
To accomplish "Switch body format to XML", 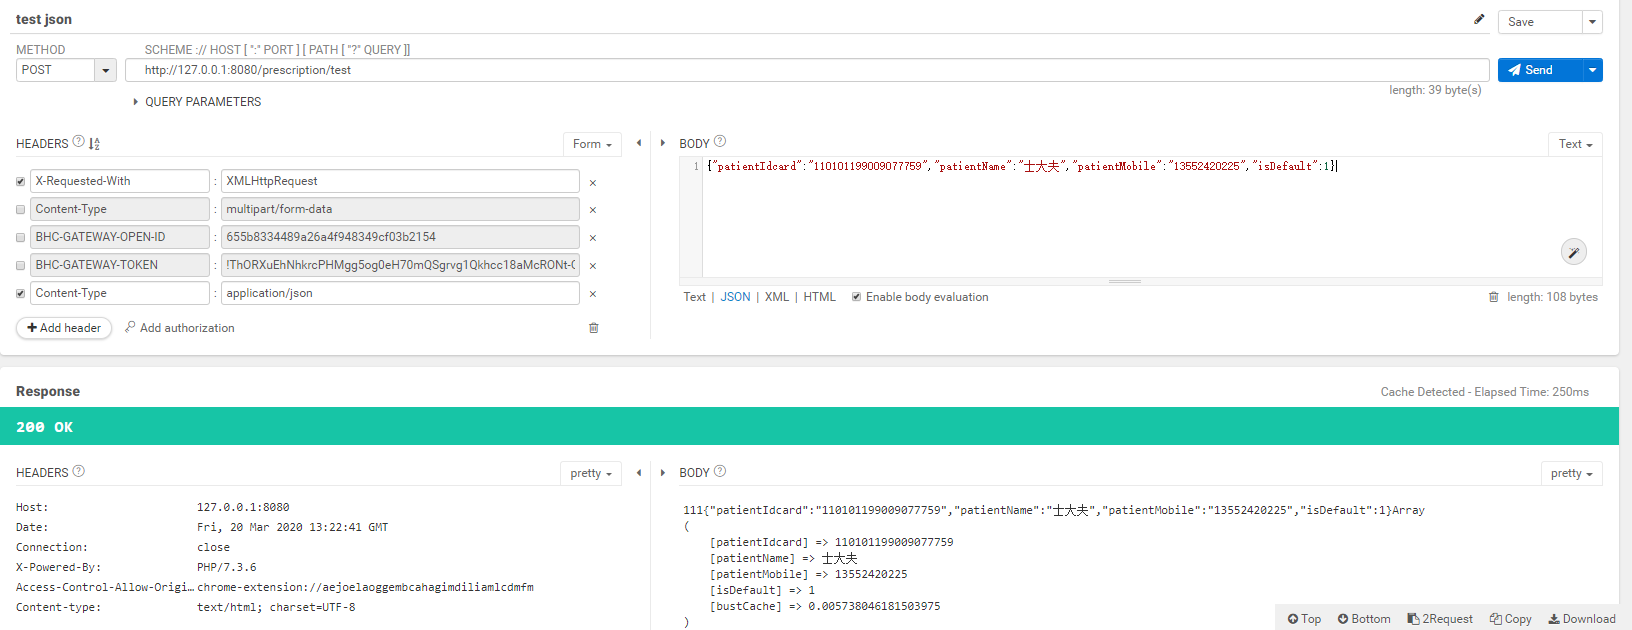I will [x=777, y=297].
